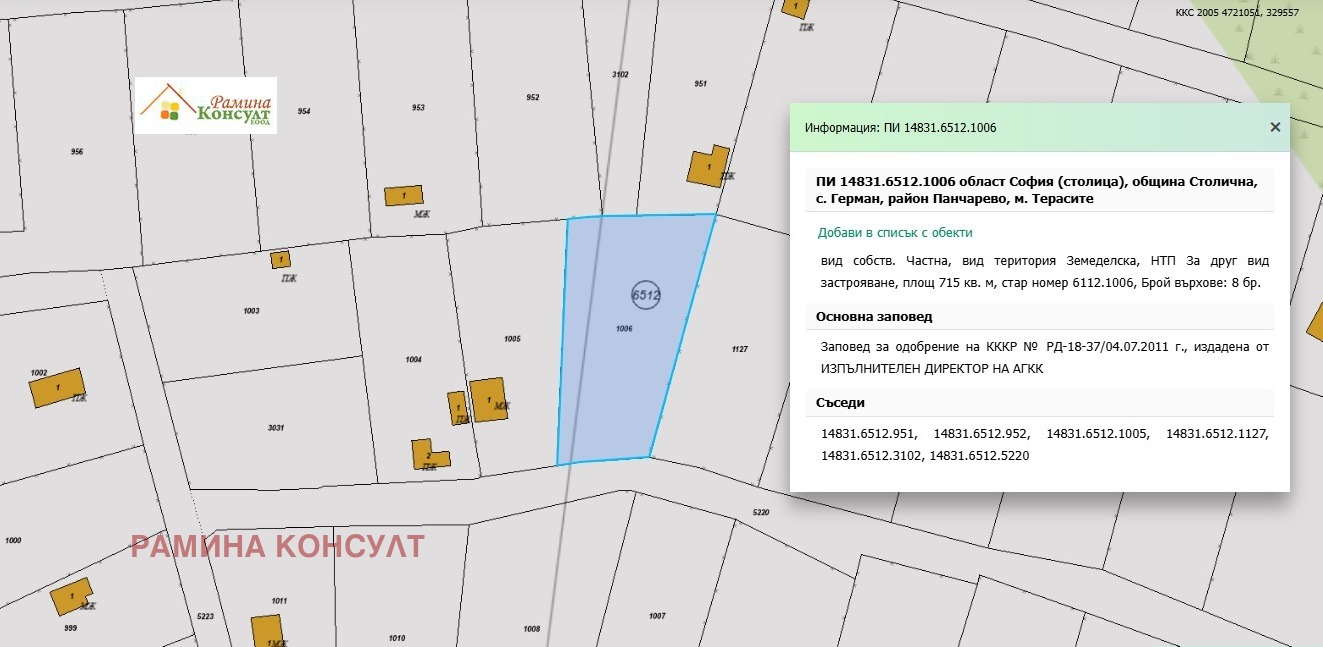This screenshot has height=647, width=1323.
Task: Select the building below the 953 label
Action: [x=403, y=195]
